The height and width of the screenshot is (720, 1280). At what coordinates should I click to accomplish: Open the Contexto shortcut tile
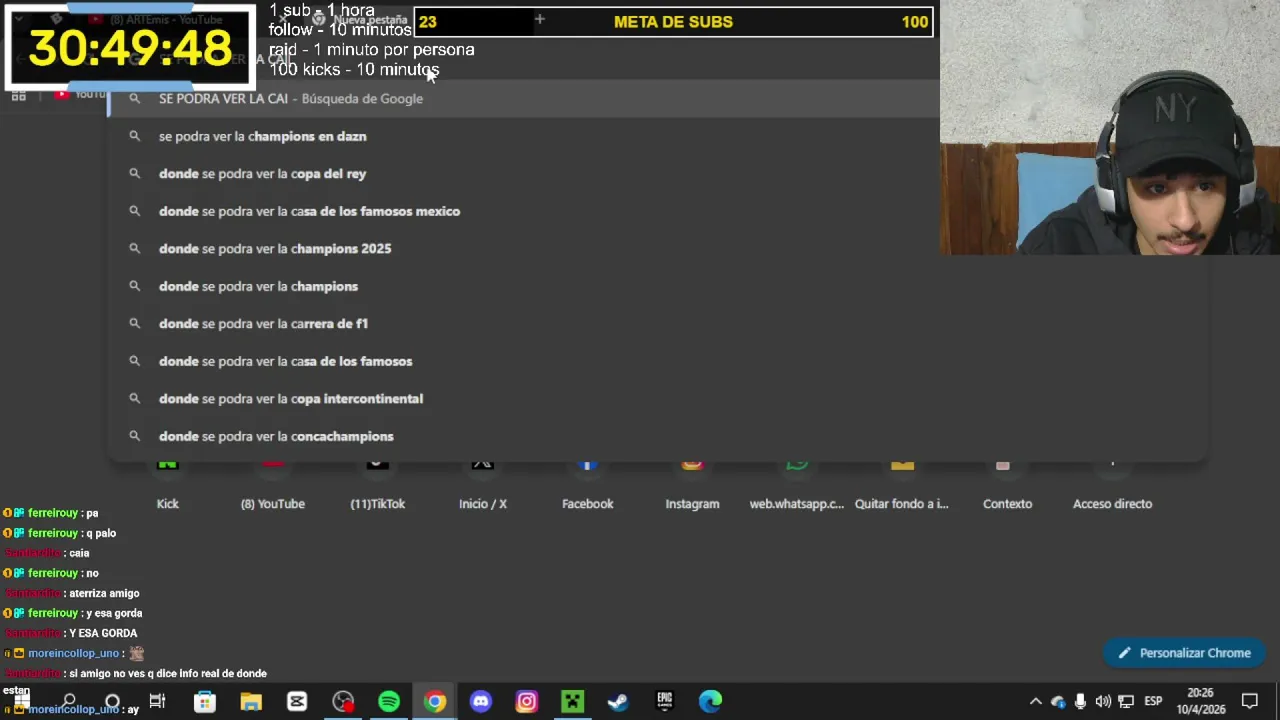click(1007, 485)
